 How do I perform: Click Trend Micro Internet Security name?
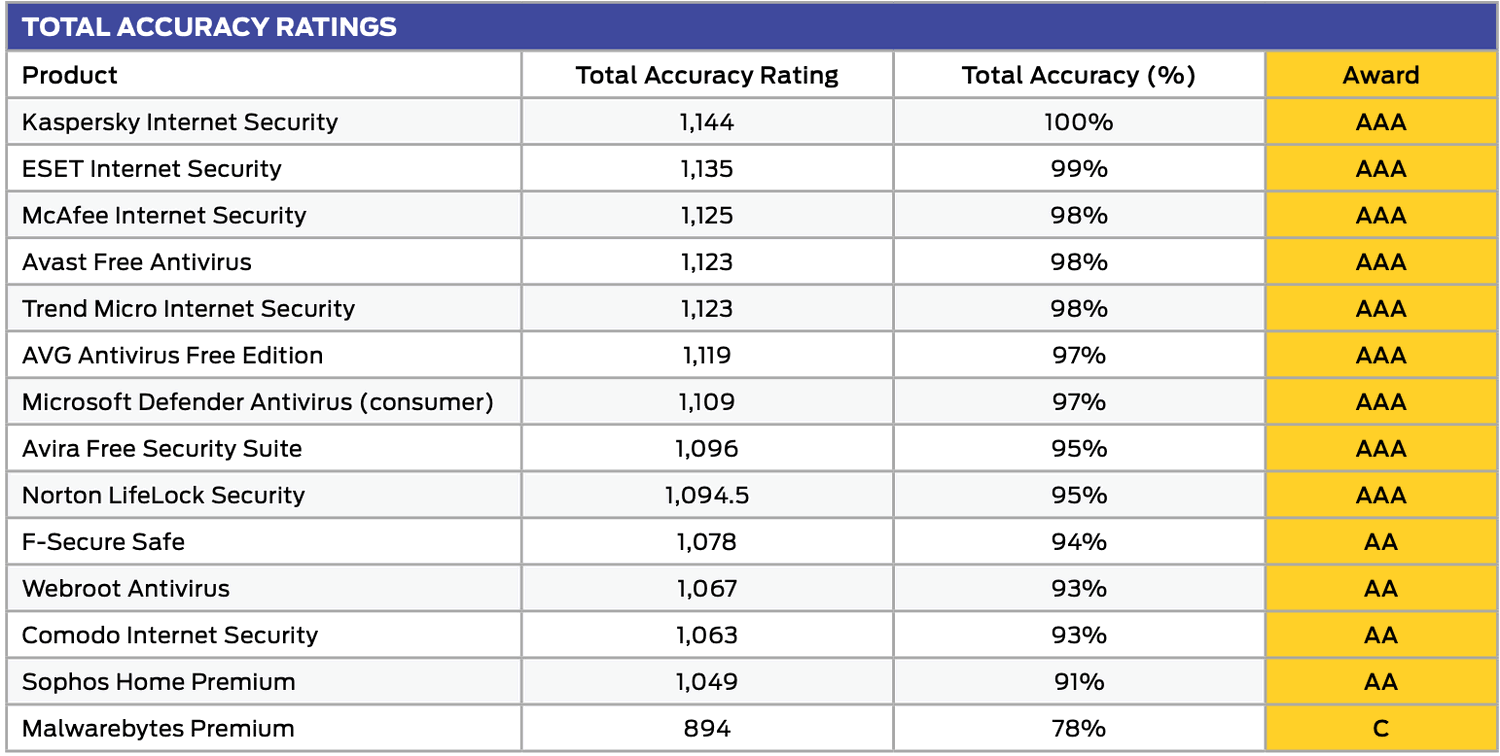point(188,309)
